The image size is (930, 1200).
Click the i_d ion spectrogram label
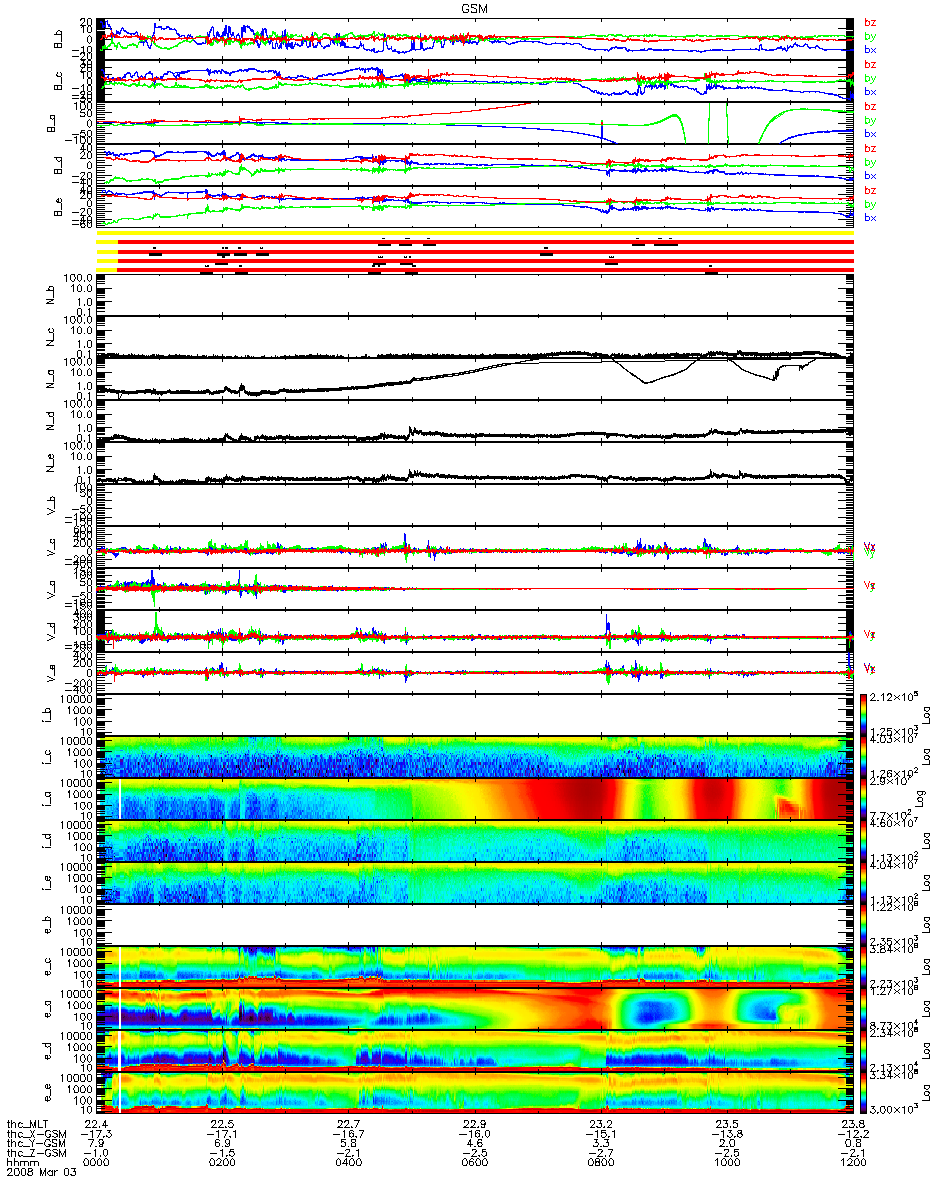pos(46,840)
